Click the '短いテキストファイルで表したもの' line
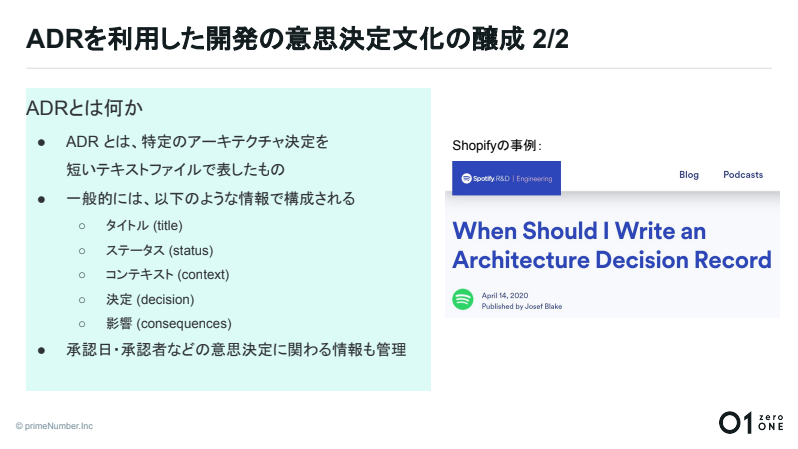This screenshot has height=449, width=798. 175,169
